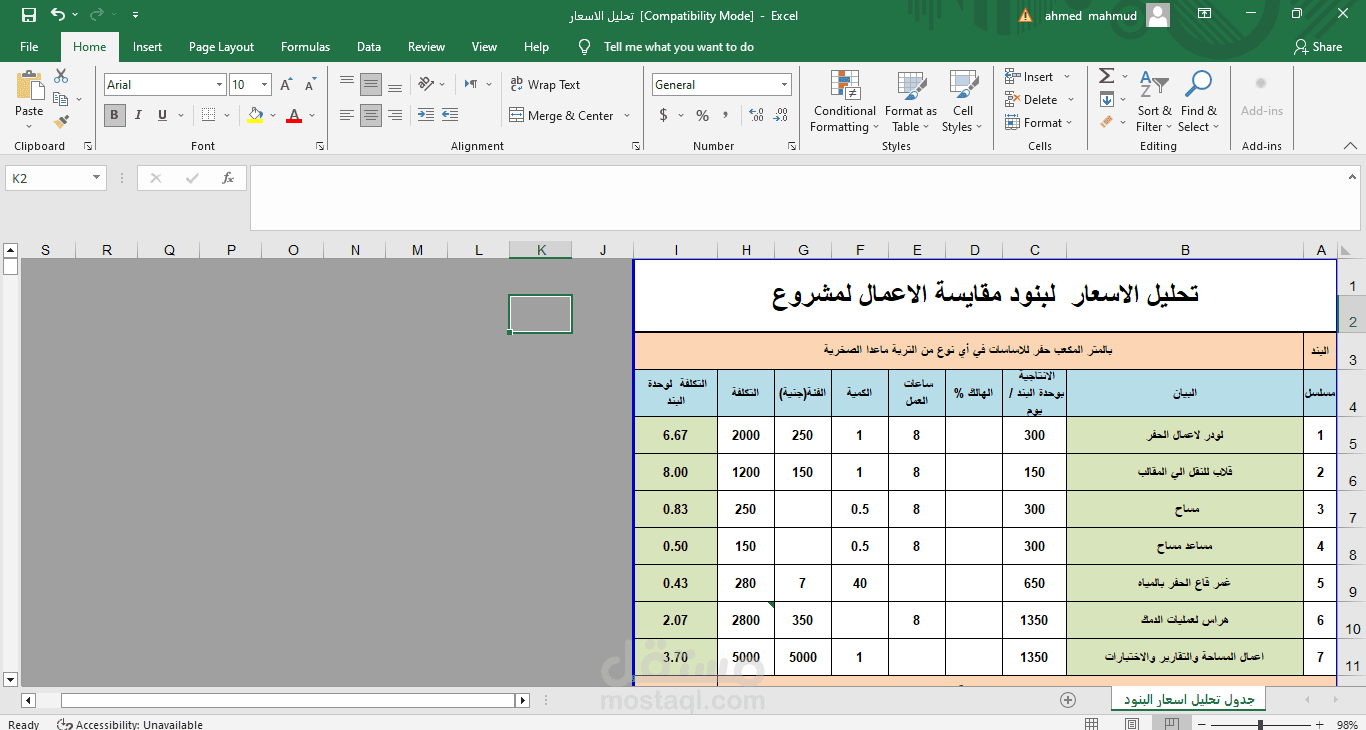Undo the last action
This screenshot has height=730, width=1366.
coord(58,15)
